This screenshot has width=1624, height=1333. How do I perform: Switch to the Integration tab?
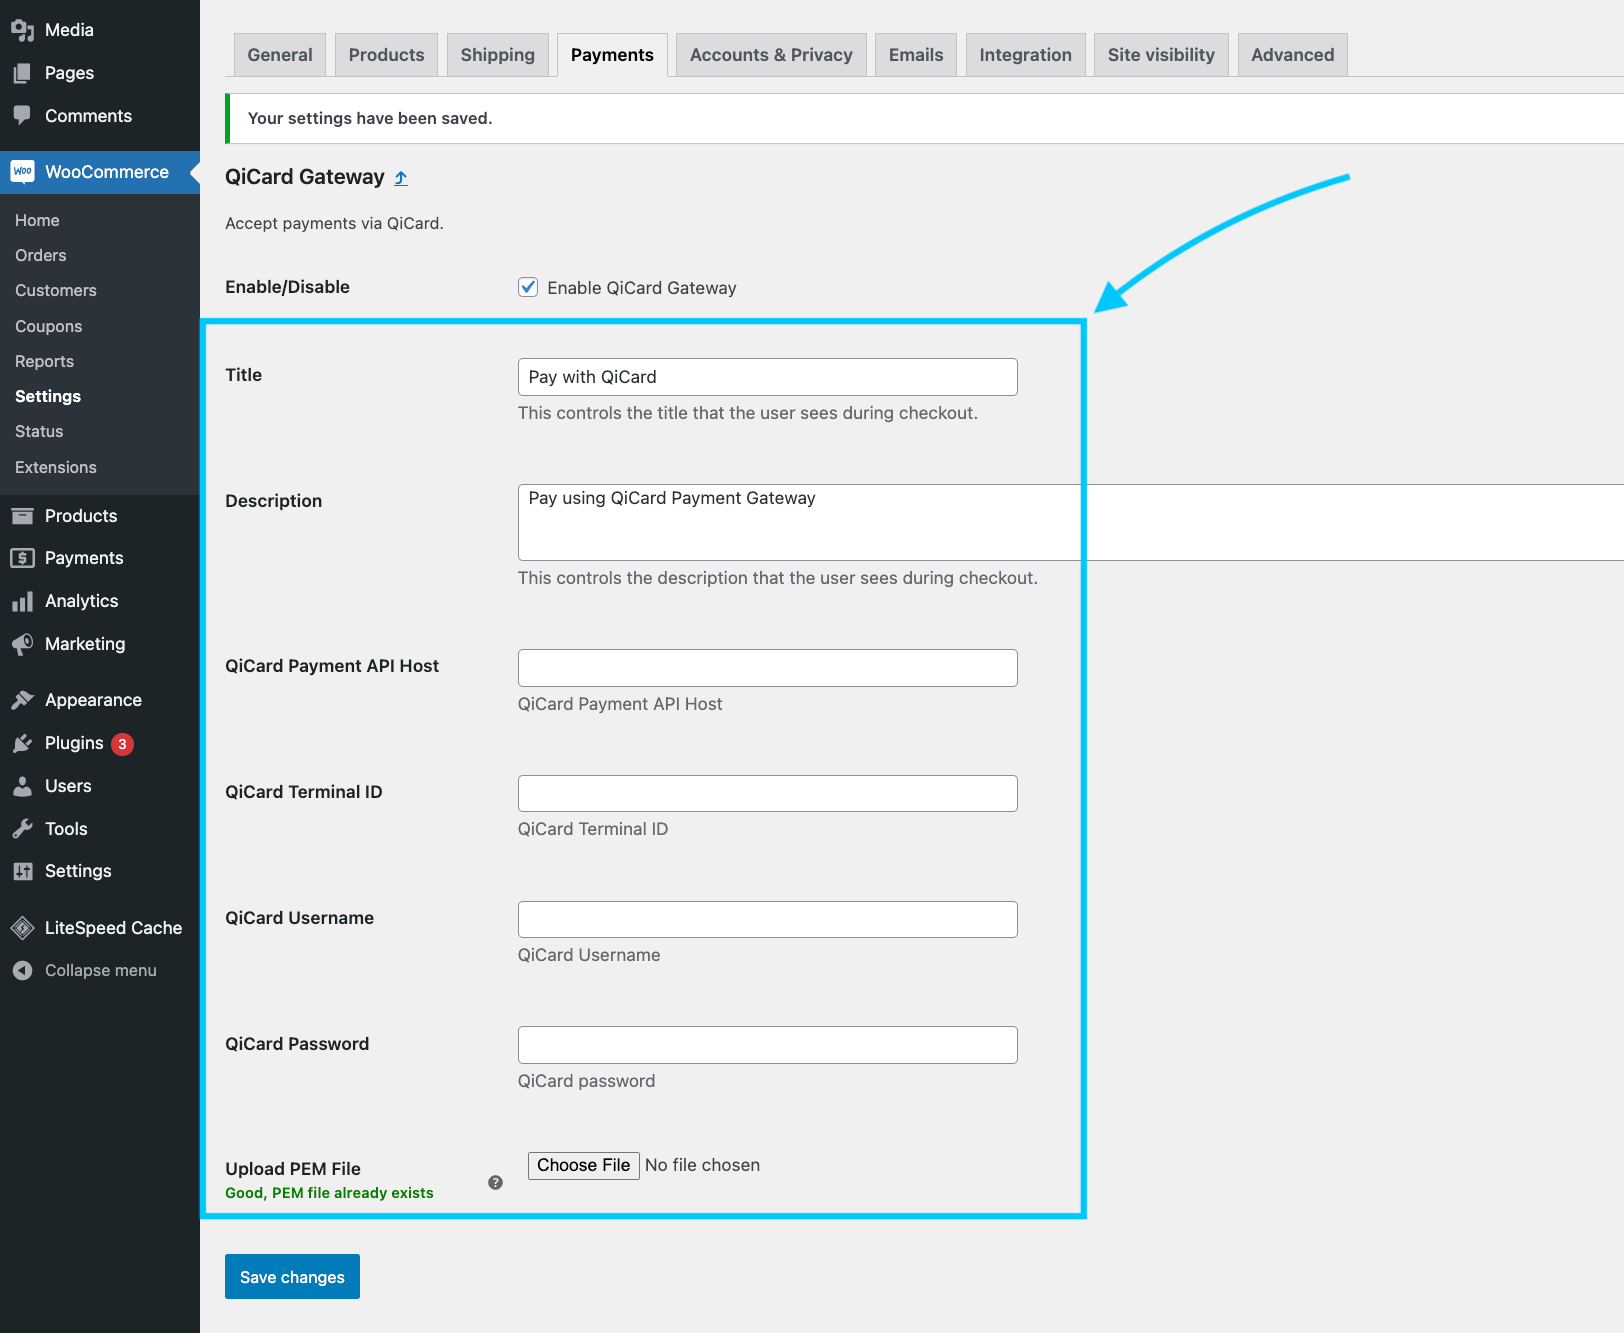click(x=1025, y=55)
